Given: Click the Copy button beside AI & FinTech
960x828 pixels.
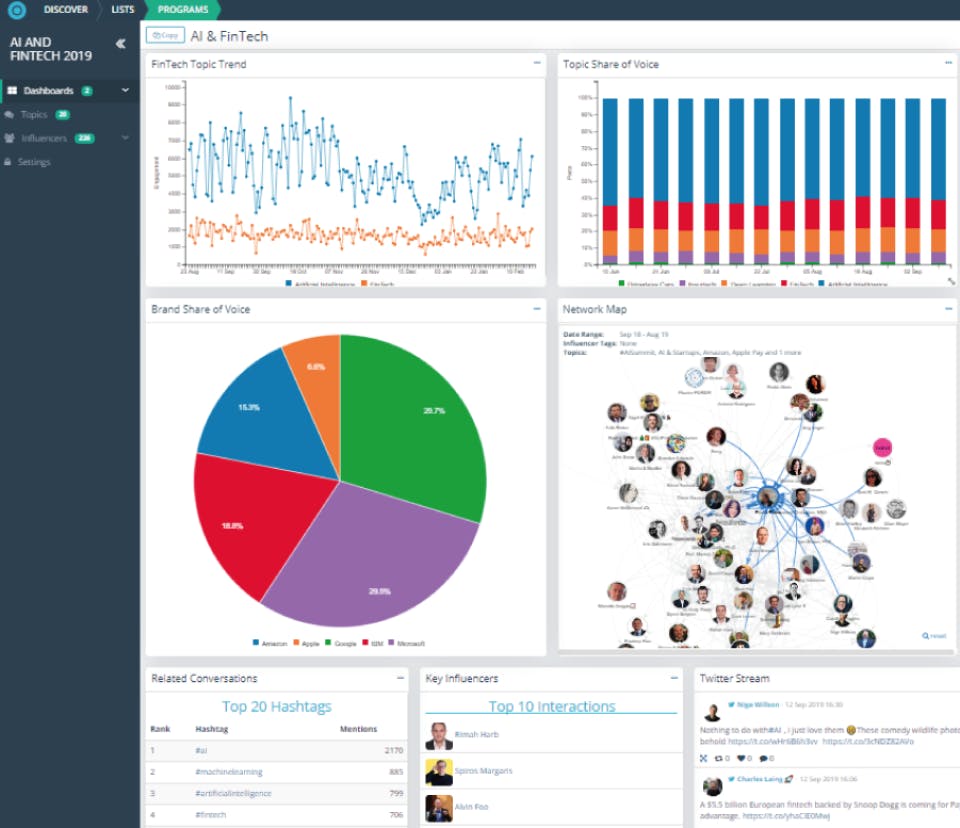Looking at the screenshot, I should pyautogui.click(x=165, y=36).
